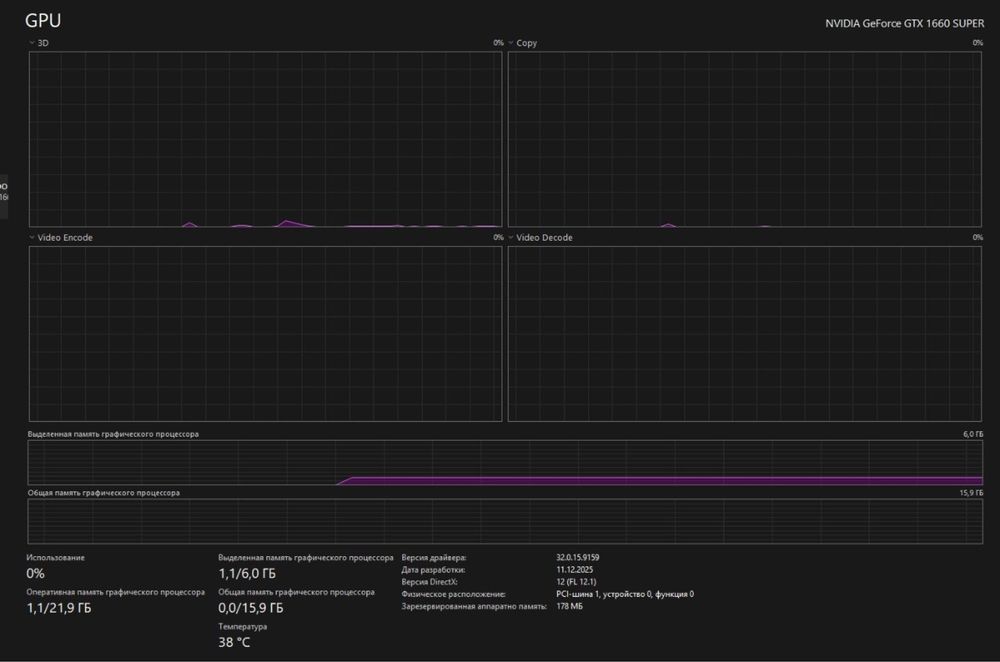Image resolution: width=1000 pixels, height=662 pixels.
Task: Click the NVIDIA GeForce GTX 1660 SUPER label
Action: coord(904,24)
